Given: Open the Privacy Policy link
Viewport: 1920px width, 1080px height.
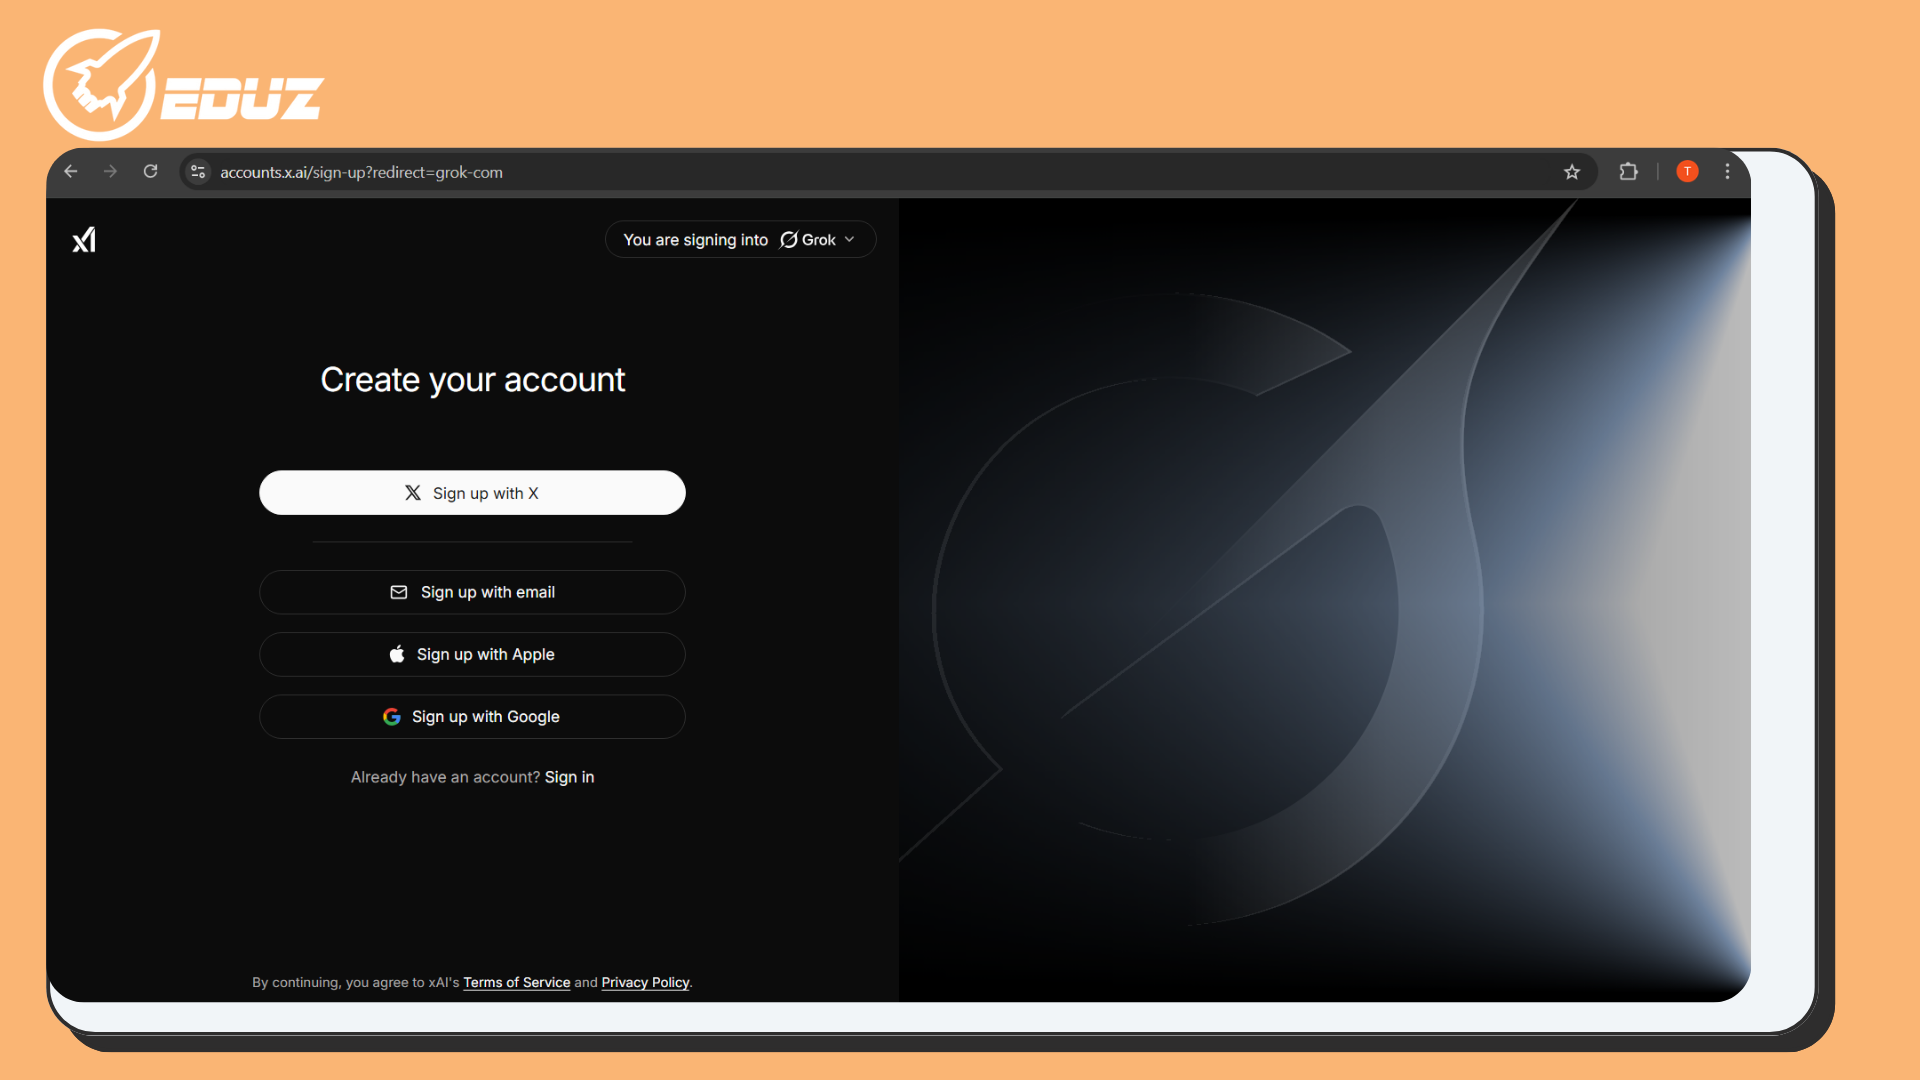Looking at the screenshot, I should [645, 983].
